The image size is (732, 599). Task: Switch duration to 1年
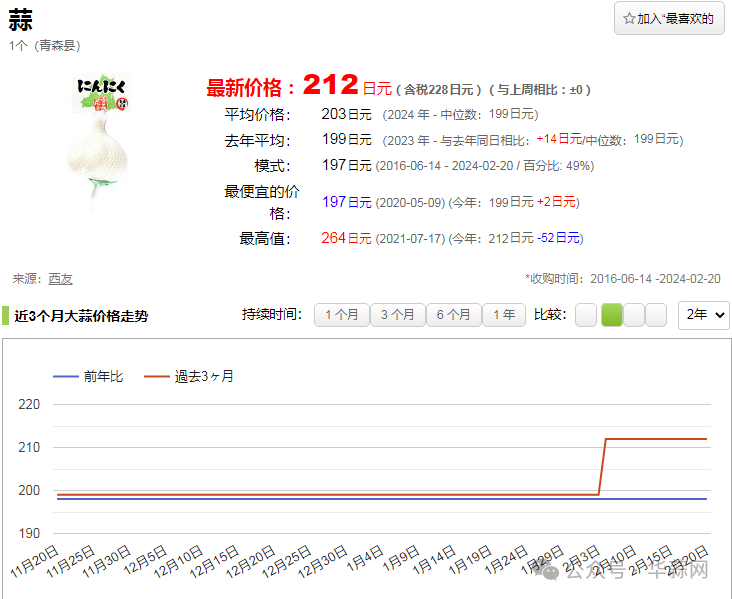click(x=504, y=315)
